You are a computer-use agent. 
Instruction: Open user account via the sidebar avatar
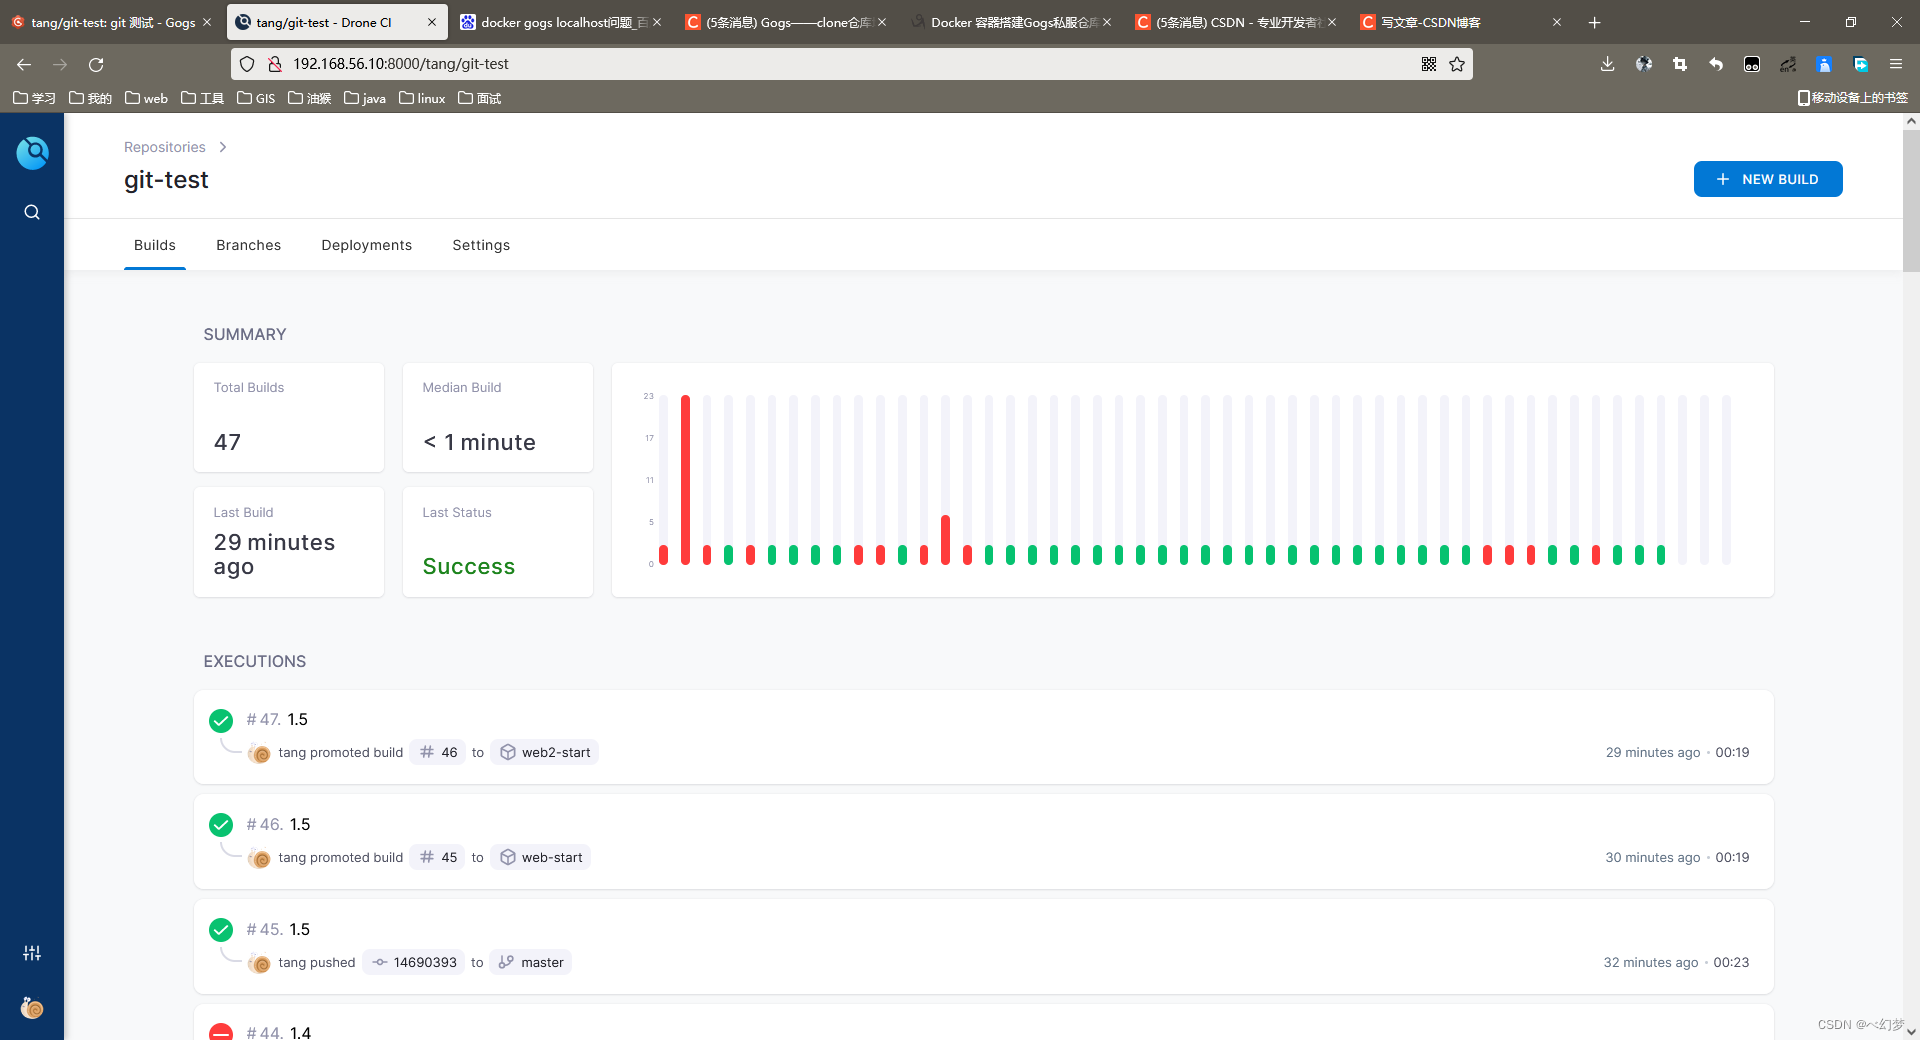pyautogui.click(x=32, y=1007)
